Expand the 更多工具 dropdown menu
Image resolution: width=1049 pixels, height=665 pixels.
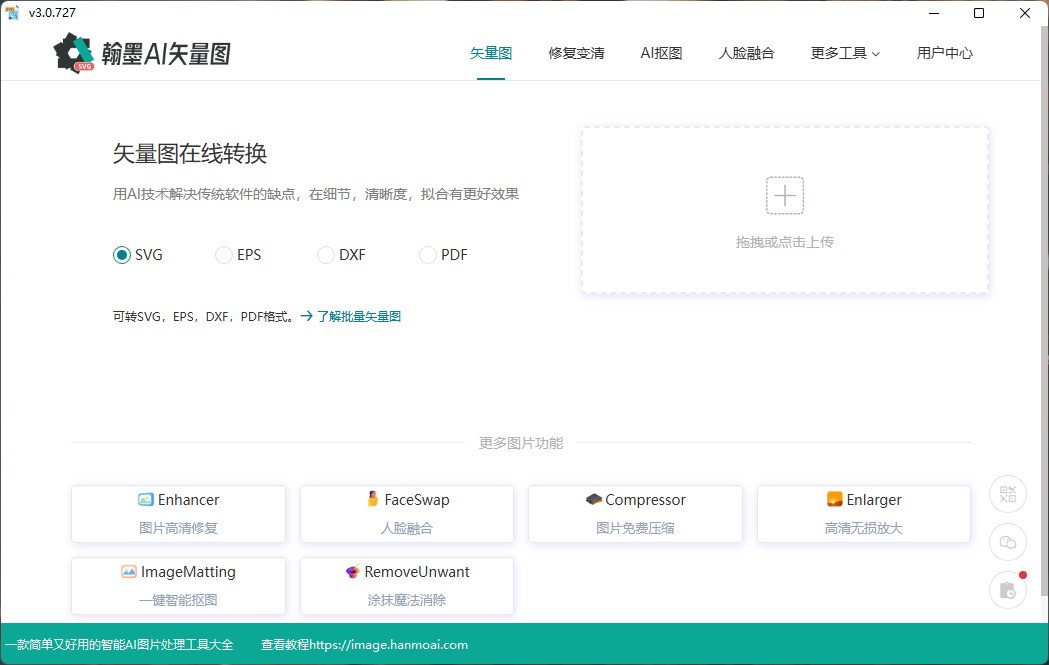(x=845, y=53)
